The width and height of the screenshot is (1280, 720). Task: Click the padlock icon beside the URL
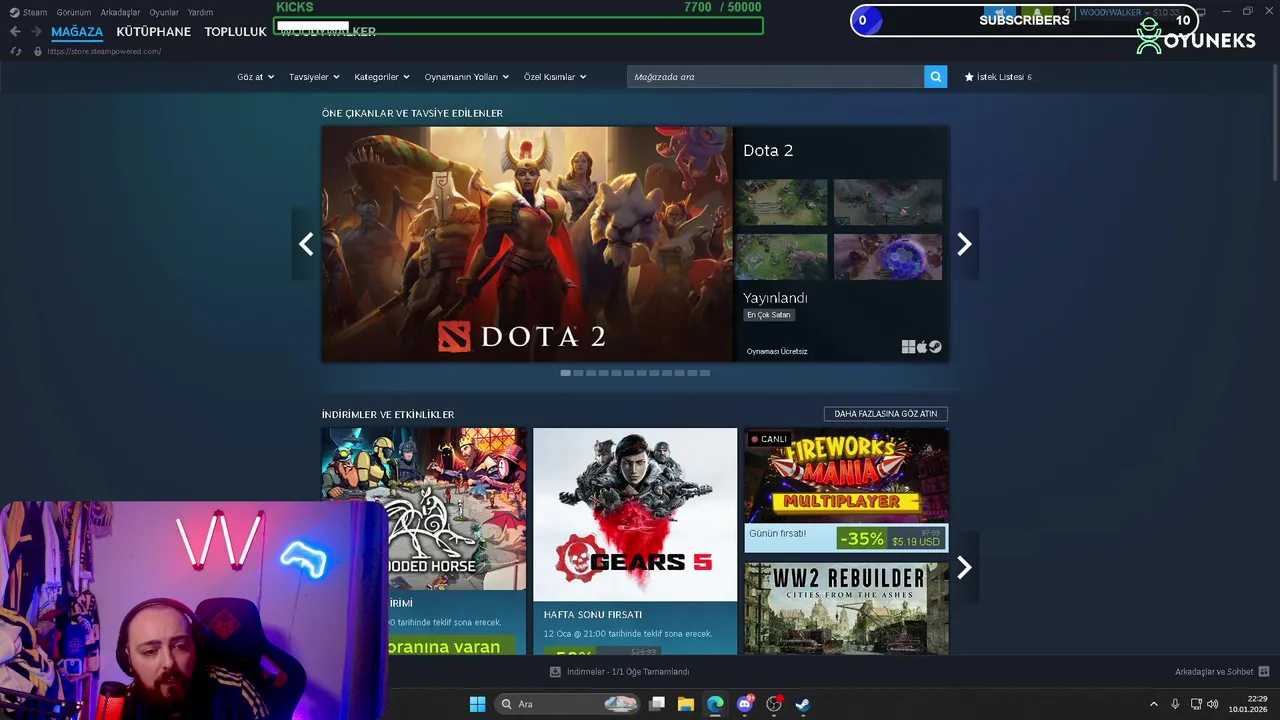tap(40, 51)
